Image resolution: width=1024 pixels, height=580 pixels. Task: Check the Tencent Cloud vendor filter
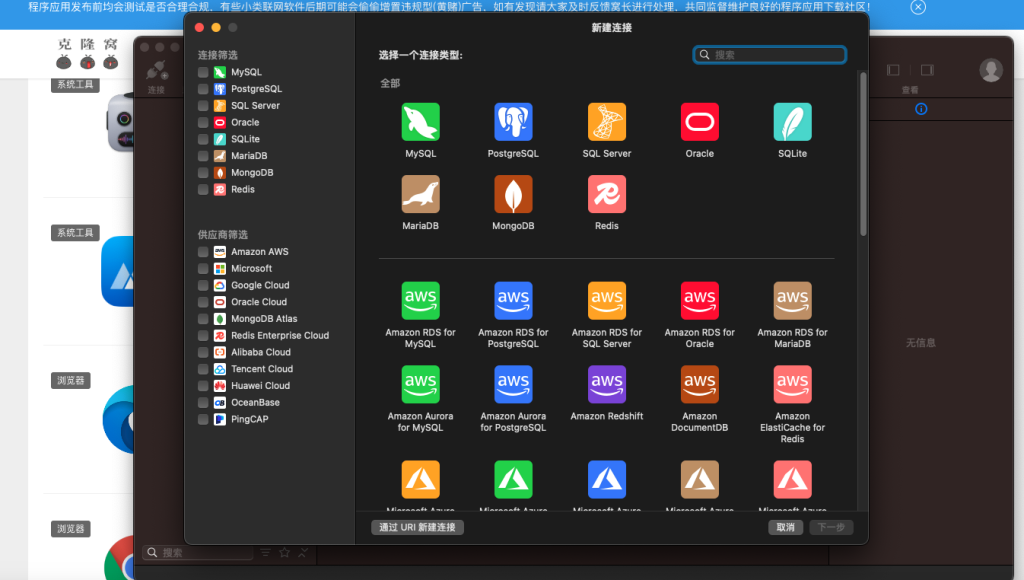pyautogui.click(x=203, y=369)
